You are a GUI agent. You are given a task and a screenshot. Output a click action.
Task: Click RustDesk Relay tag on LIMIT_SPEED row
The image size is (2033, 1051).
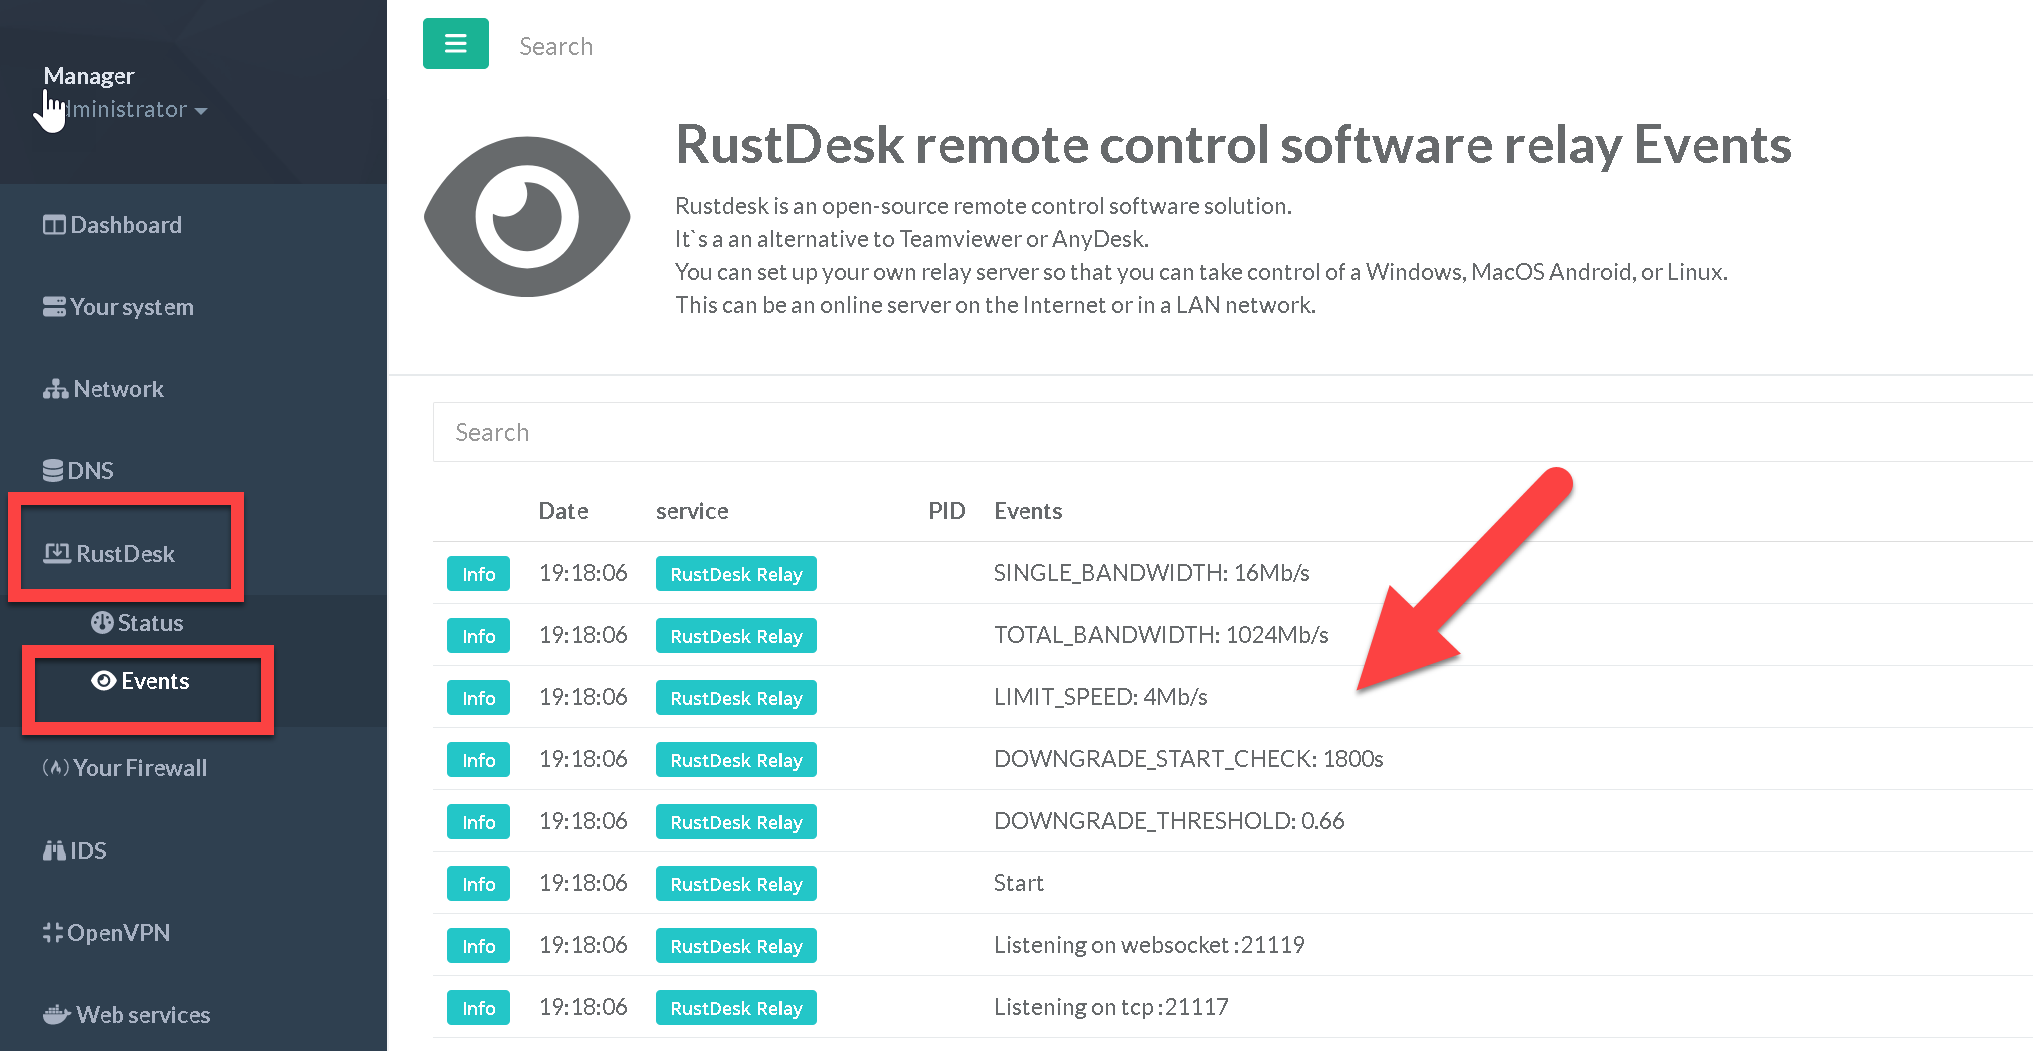point(736,698)
